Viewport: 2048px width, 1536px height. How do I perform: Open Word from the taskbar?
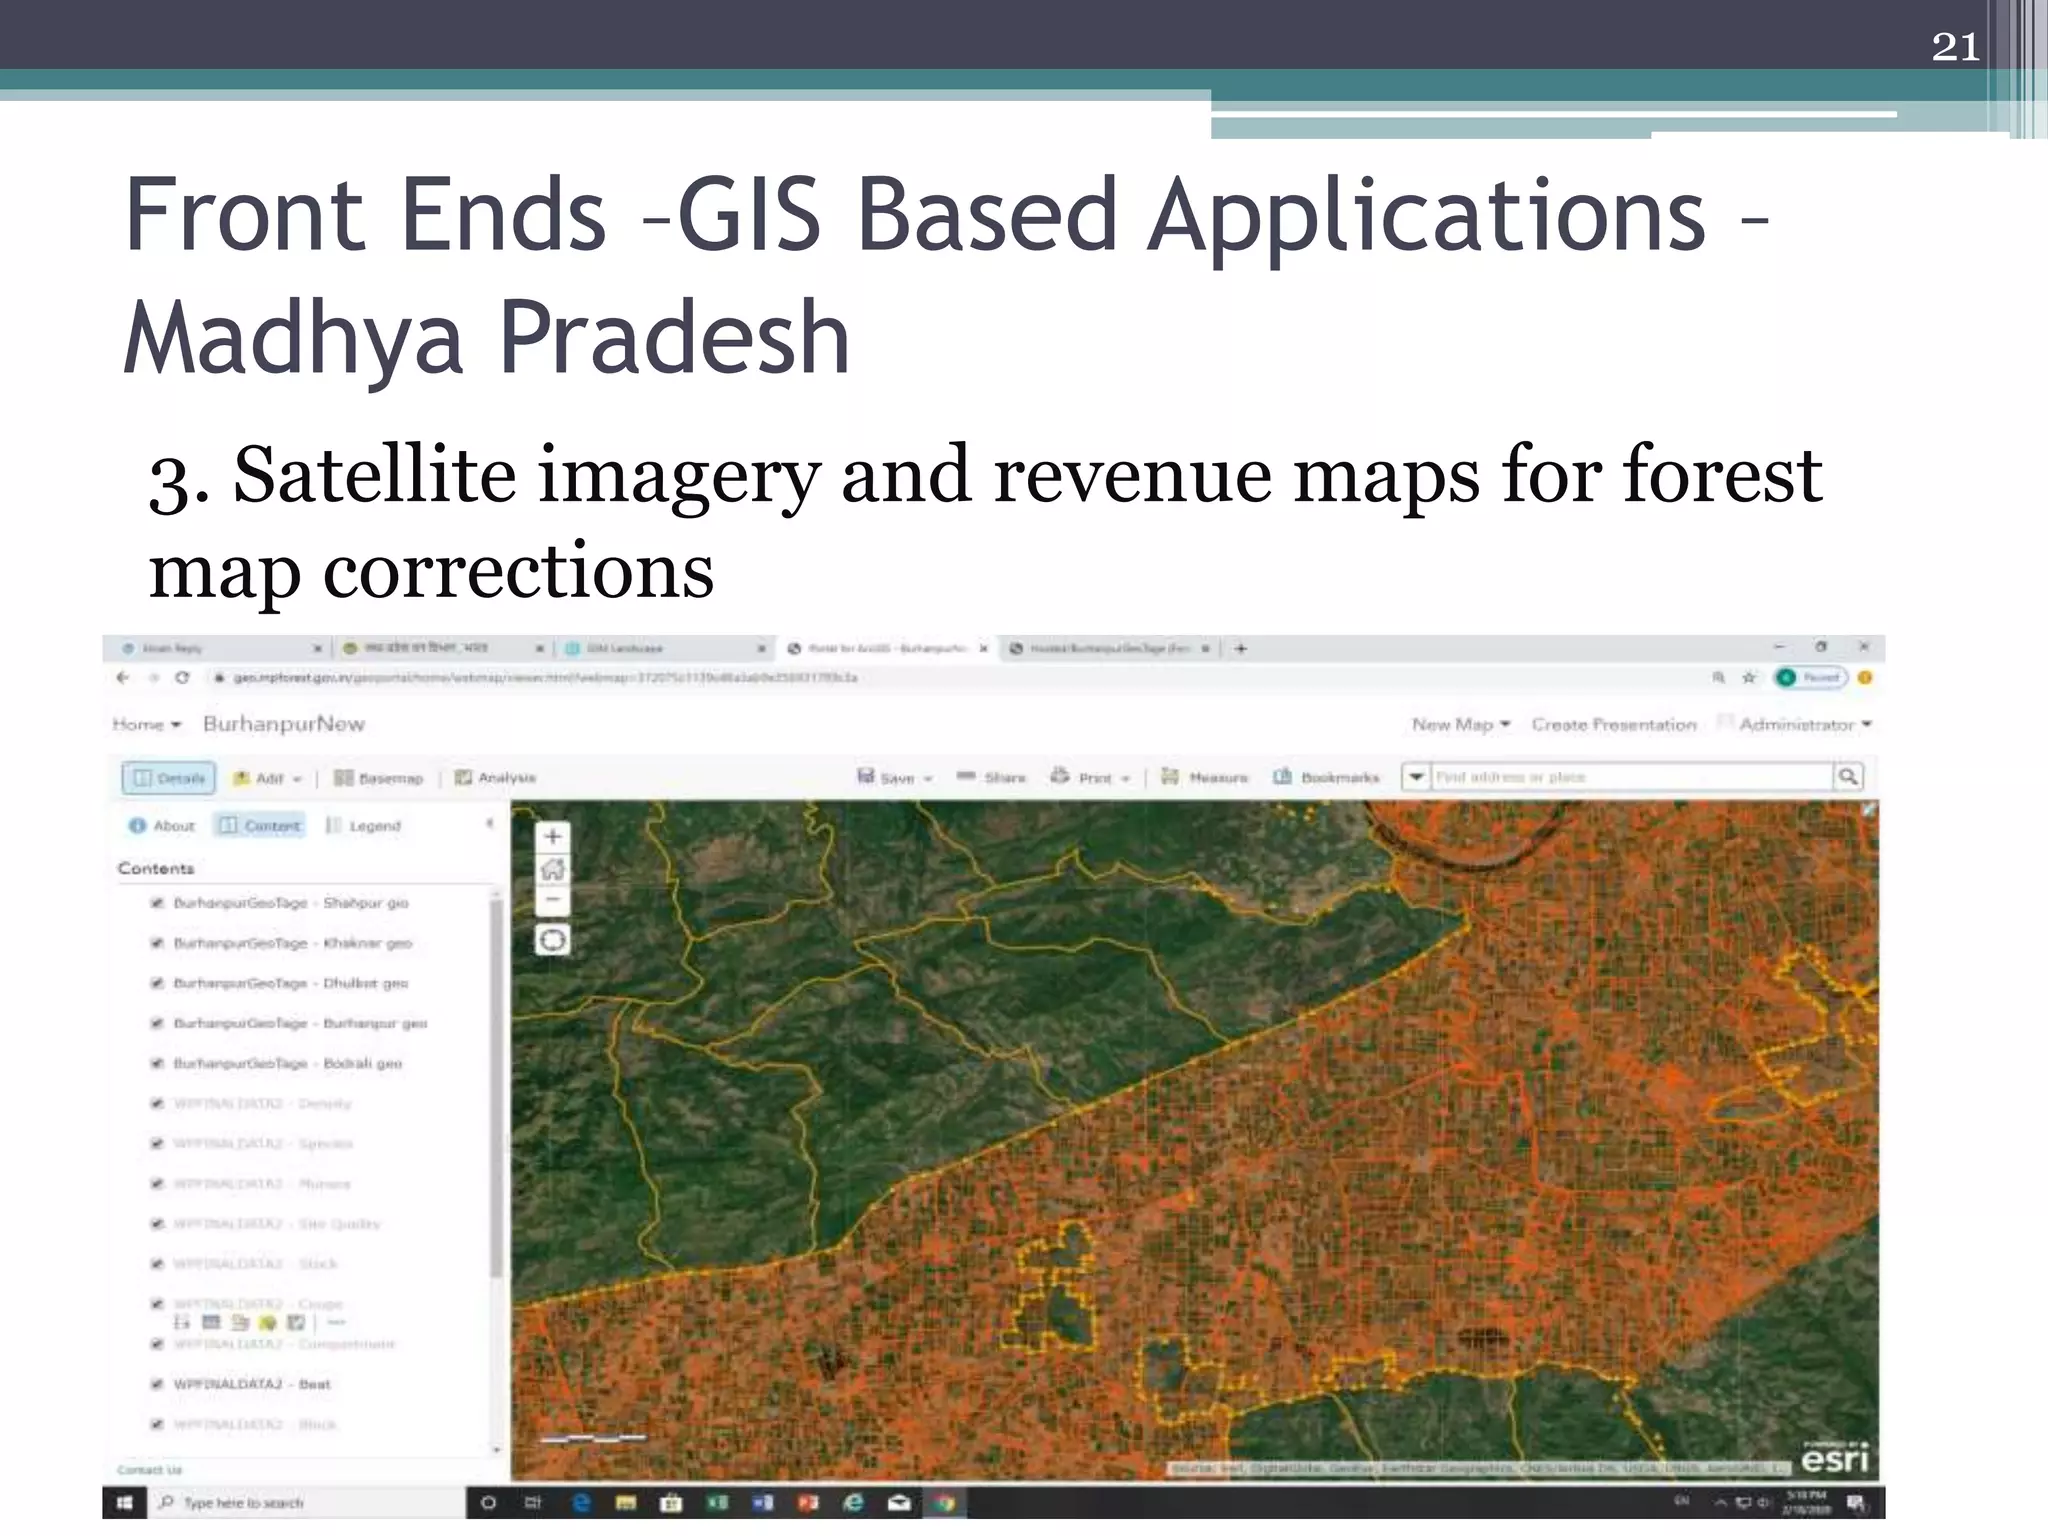pyautogui.click(x=762, y=1502)
